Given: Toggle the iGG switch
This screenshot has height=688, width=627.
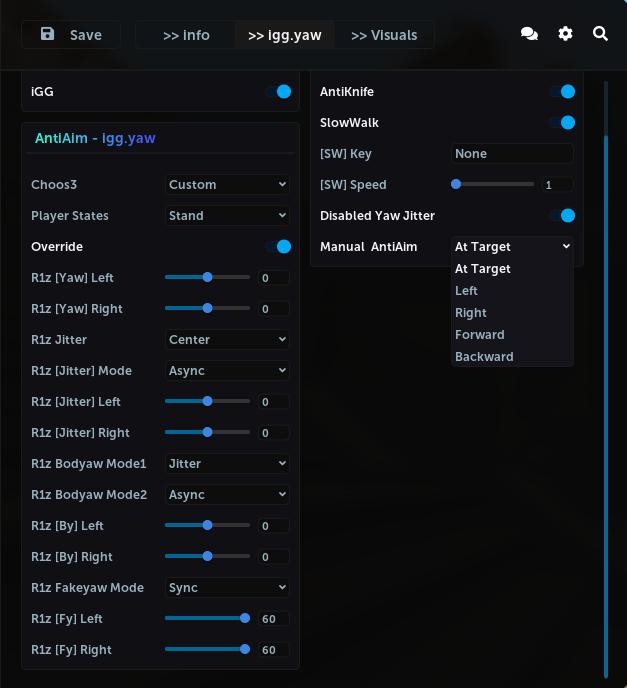Looking at the screenshot, I should pyautogui.click(x=279, y=92).
